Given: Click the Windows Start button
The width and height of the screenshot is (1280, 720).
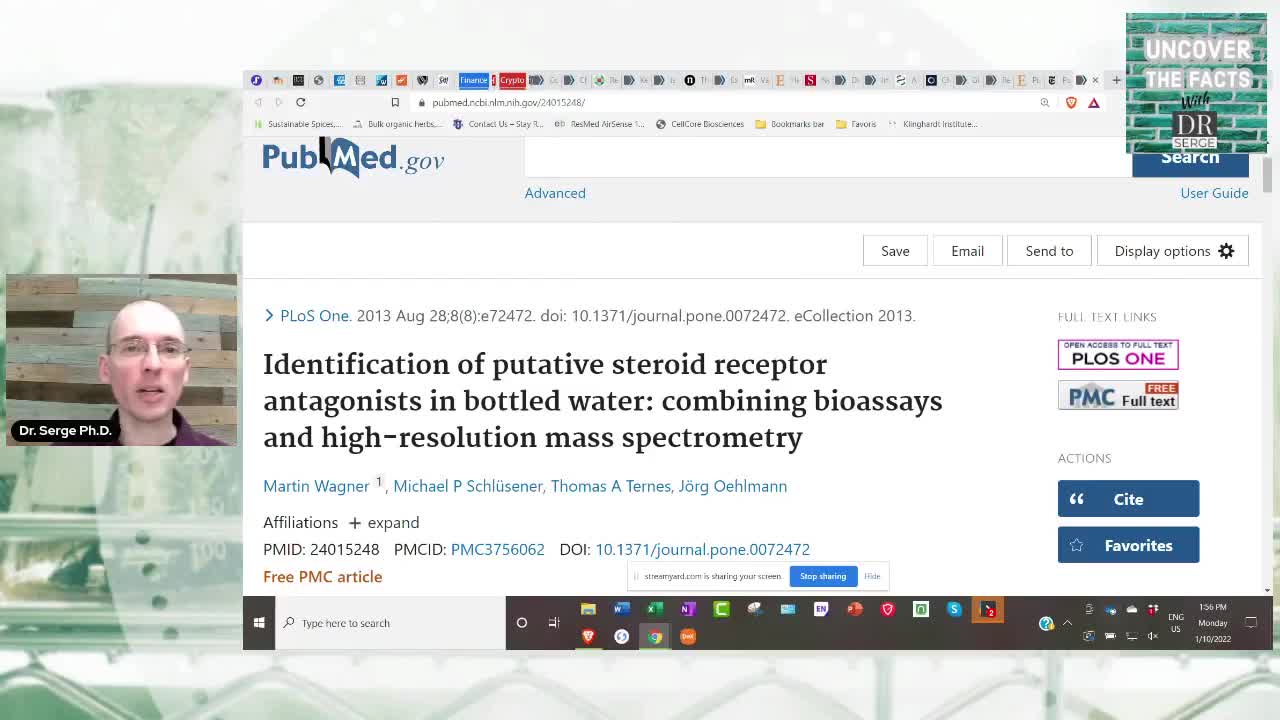Looking at the screenshot, I should pyautogui.click(x=259, y=623).
